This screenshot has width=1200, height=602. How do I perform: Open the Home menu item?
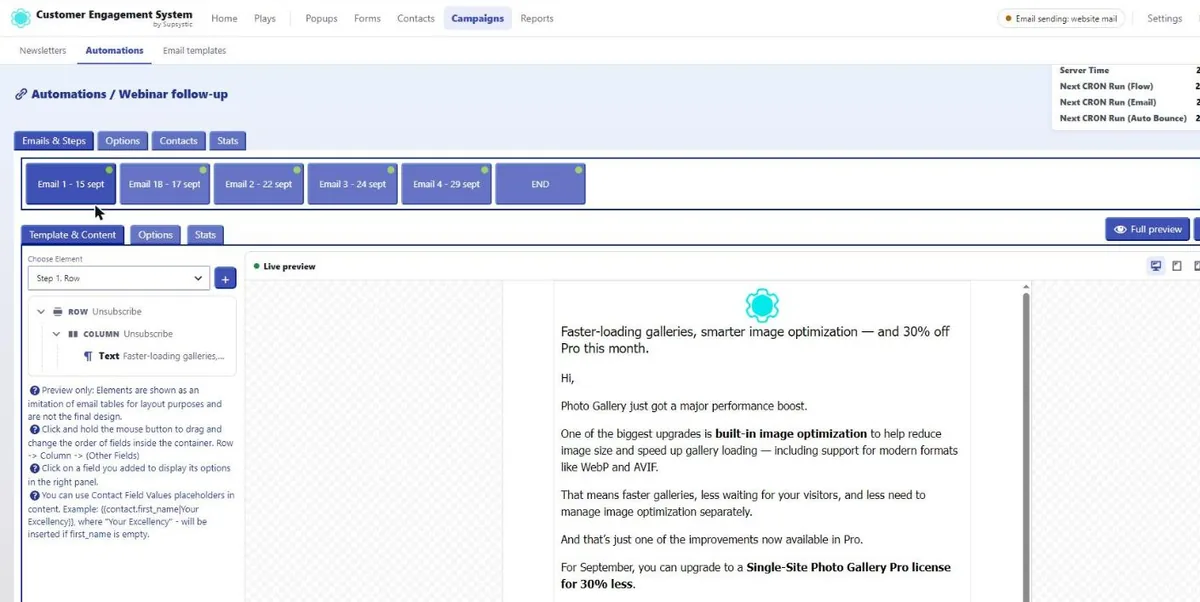coord(225,18)
